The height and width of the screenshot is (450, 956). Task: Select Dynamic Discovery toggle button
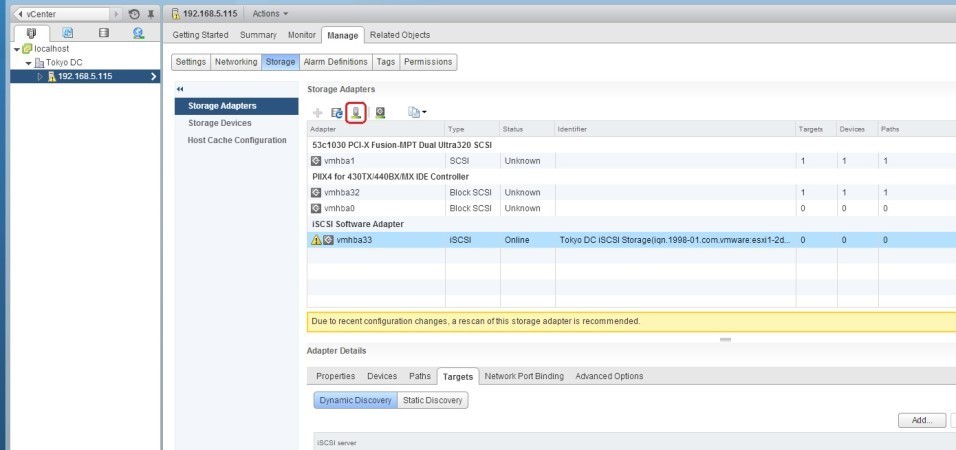point(355,401)
